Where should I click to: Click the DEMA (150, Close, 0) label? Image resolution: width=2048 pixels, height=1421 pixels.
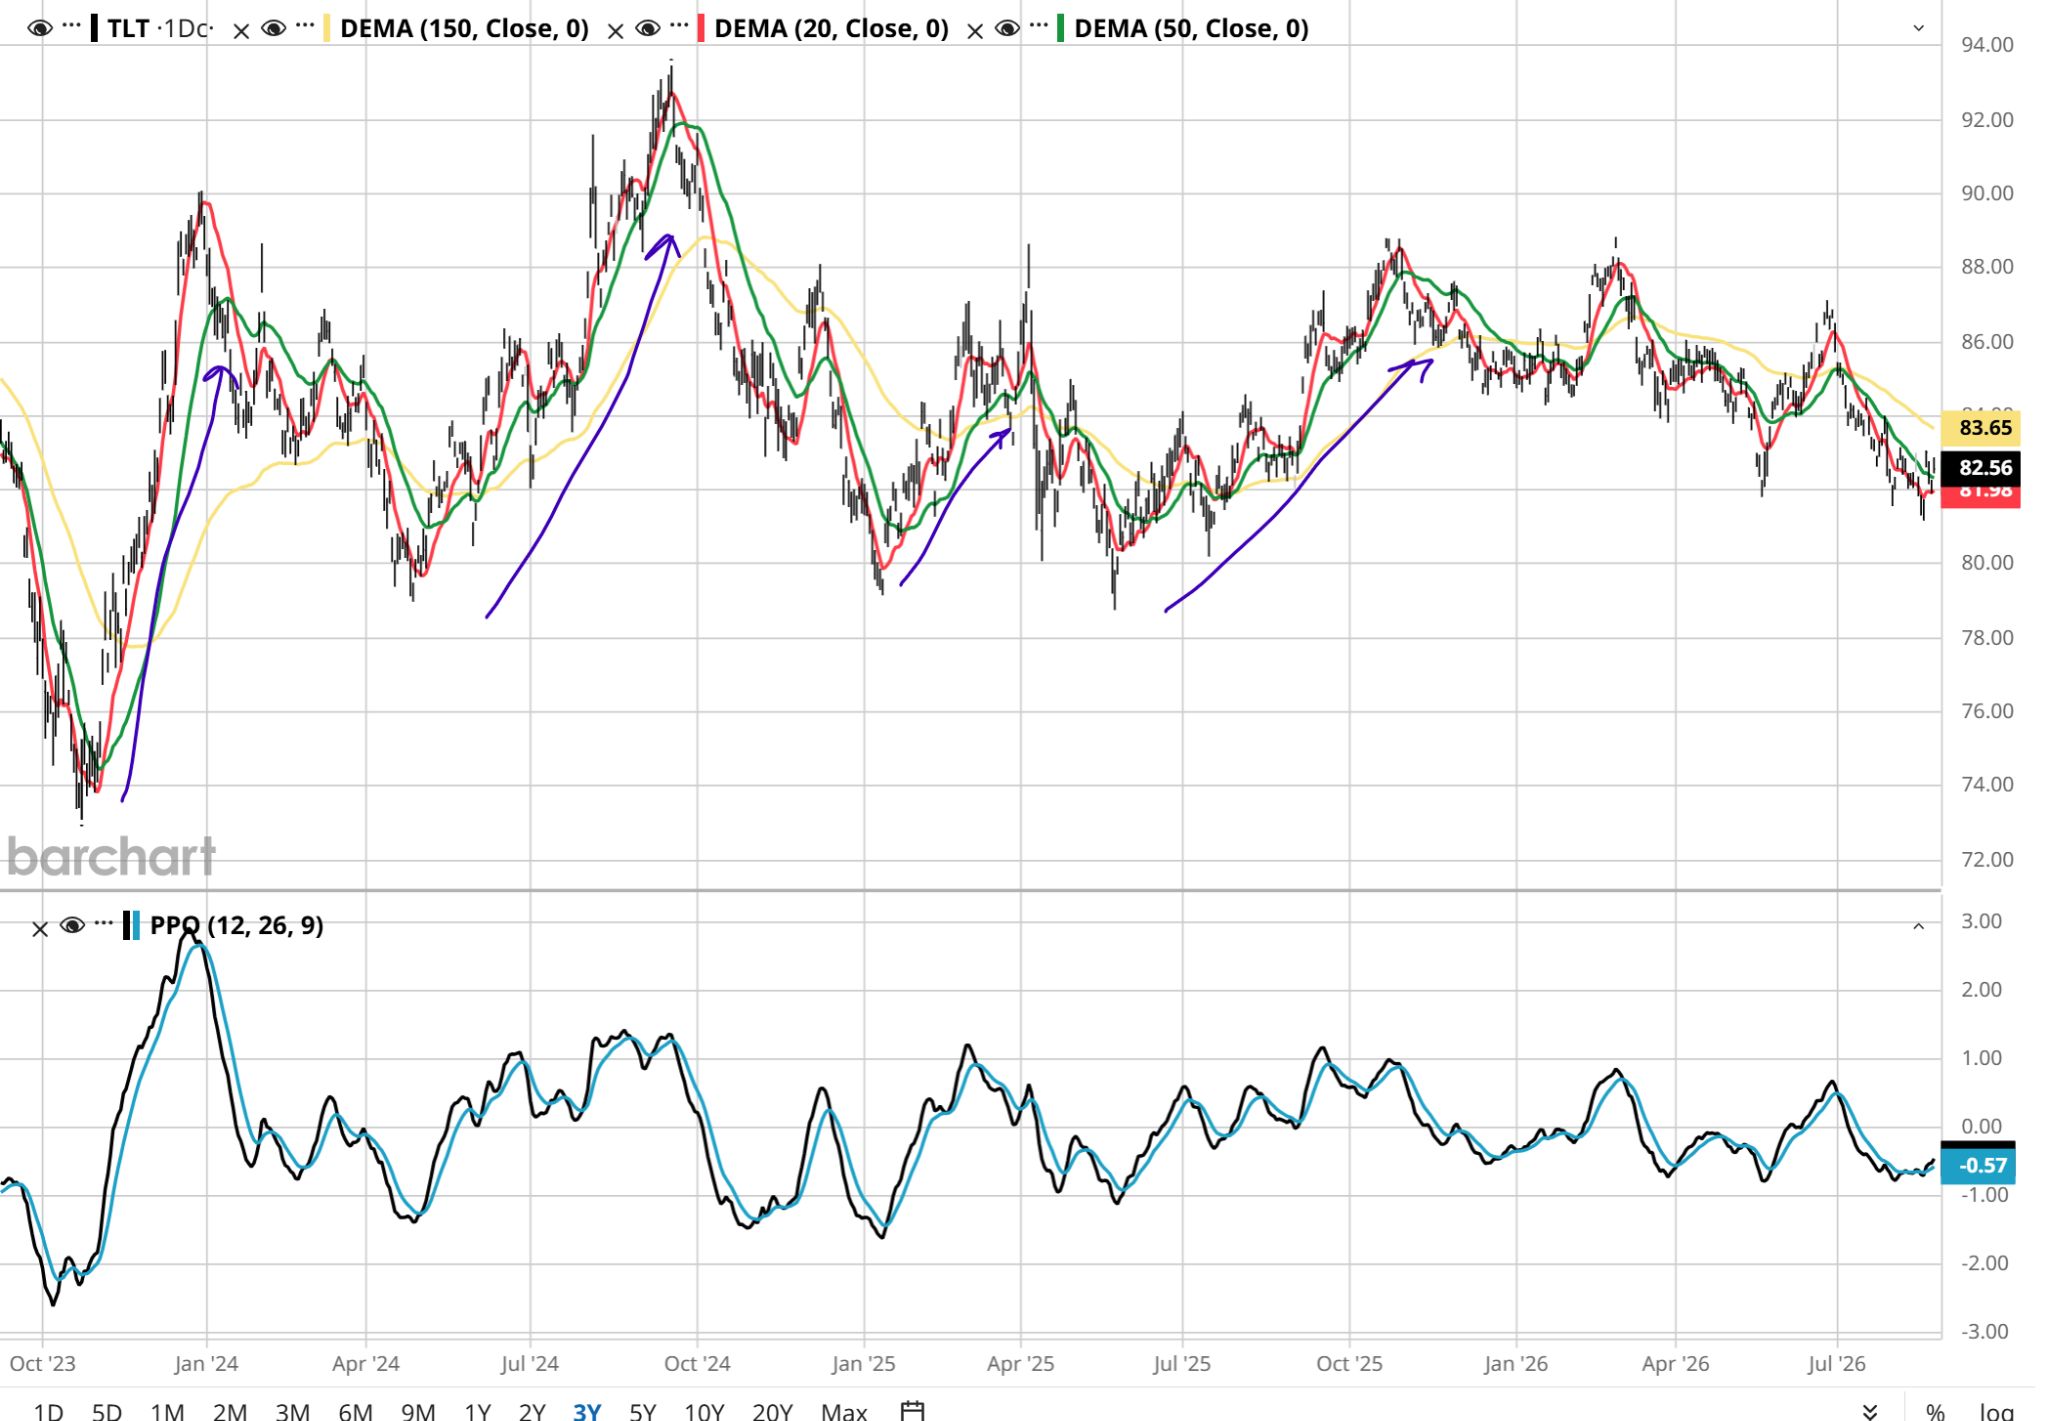click(464, 28)
